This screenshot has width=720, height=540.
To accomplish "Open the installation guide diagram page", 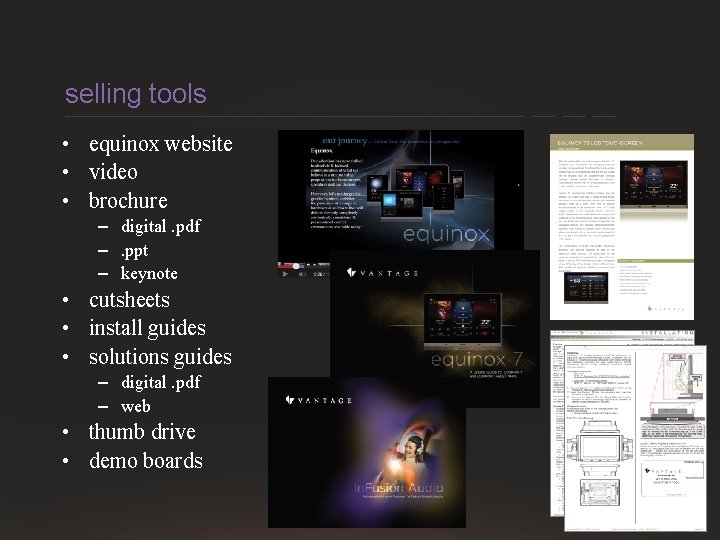I will coord(635,439).
